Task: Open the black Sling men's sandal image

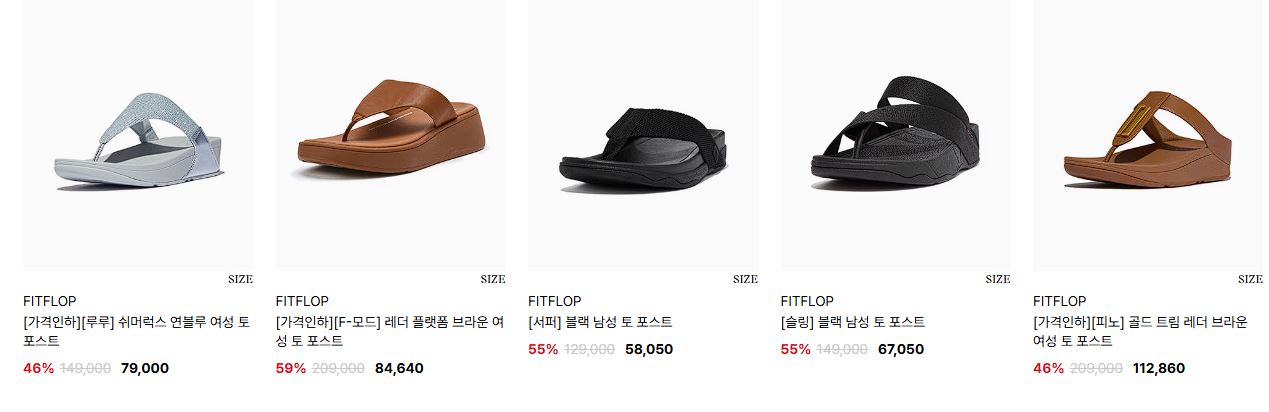Action: 895,135
